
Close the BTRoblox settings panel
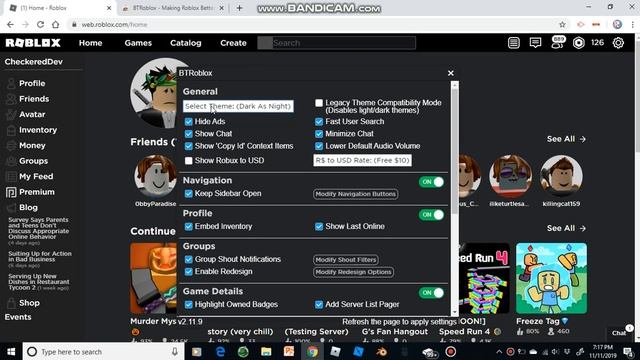(x=451, y=73)
